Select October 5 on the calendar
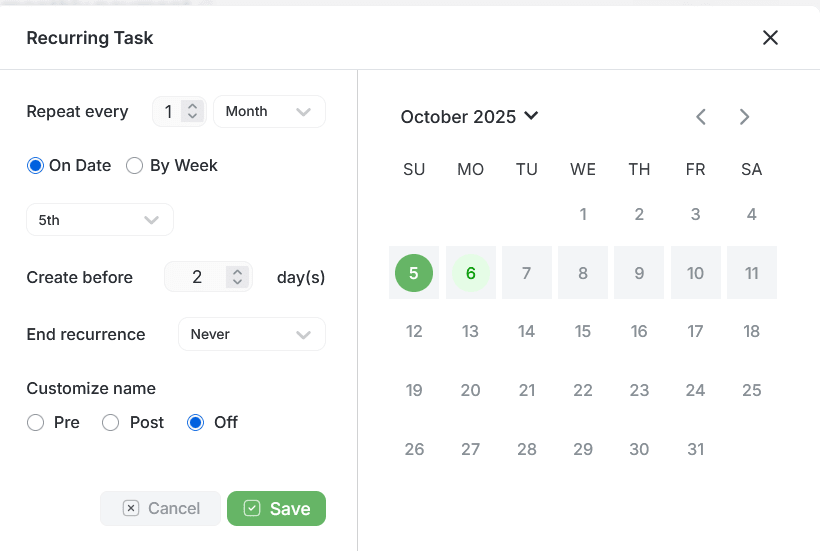The image size is (820, 551). (414, 273)
